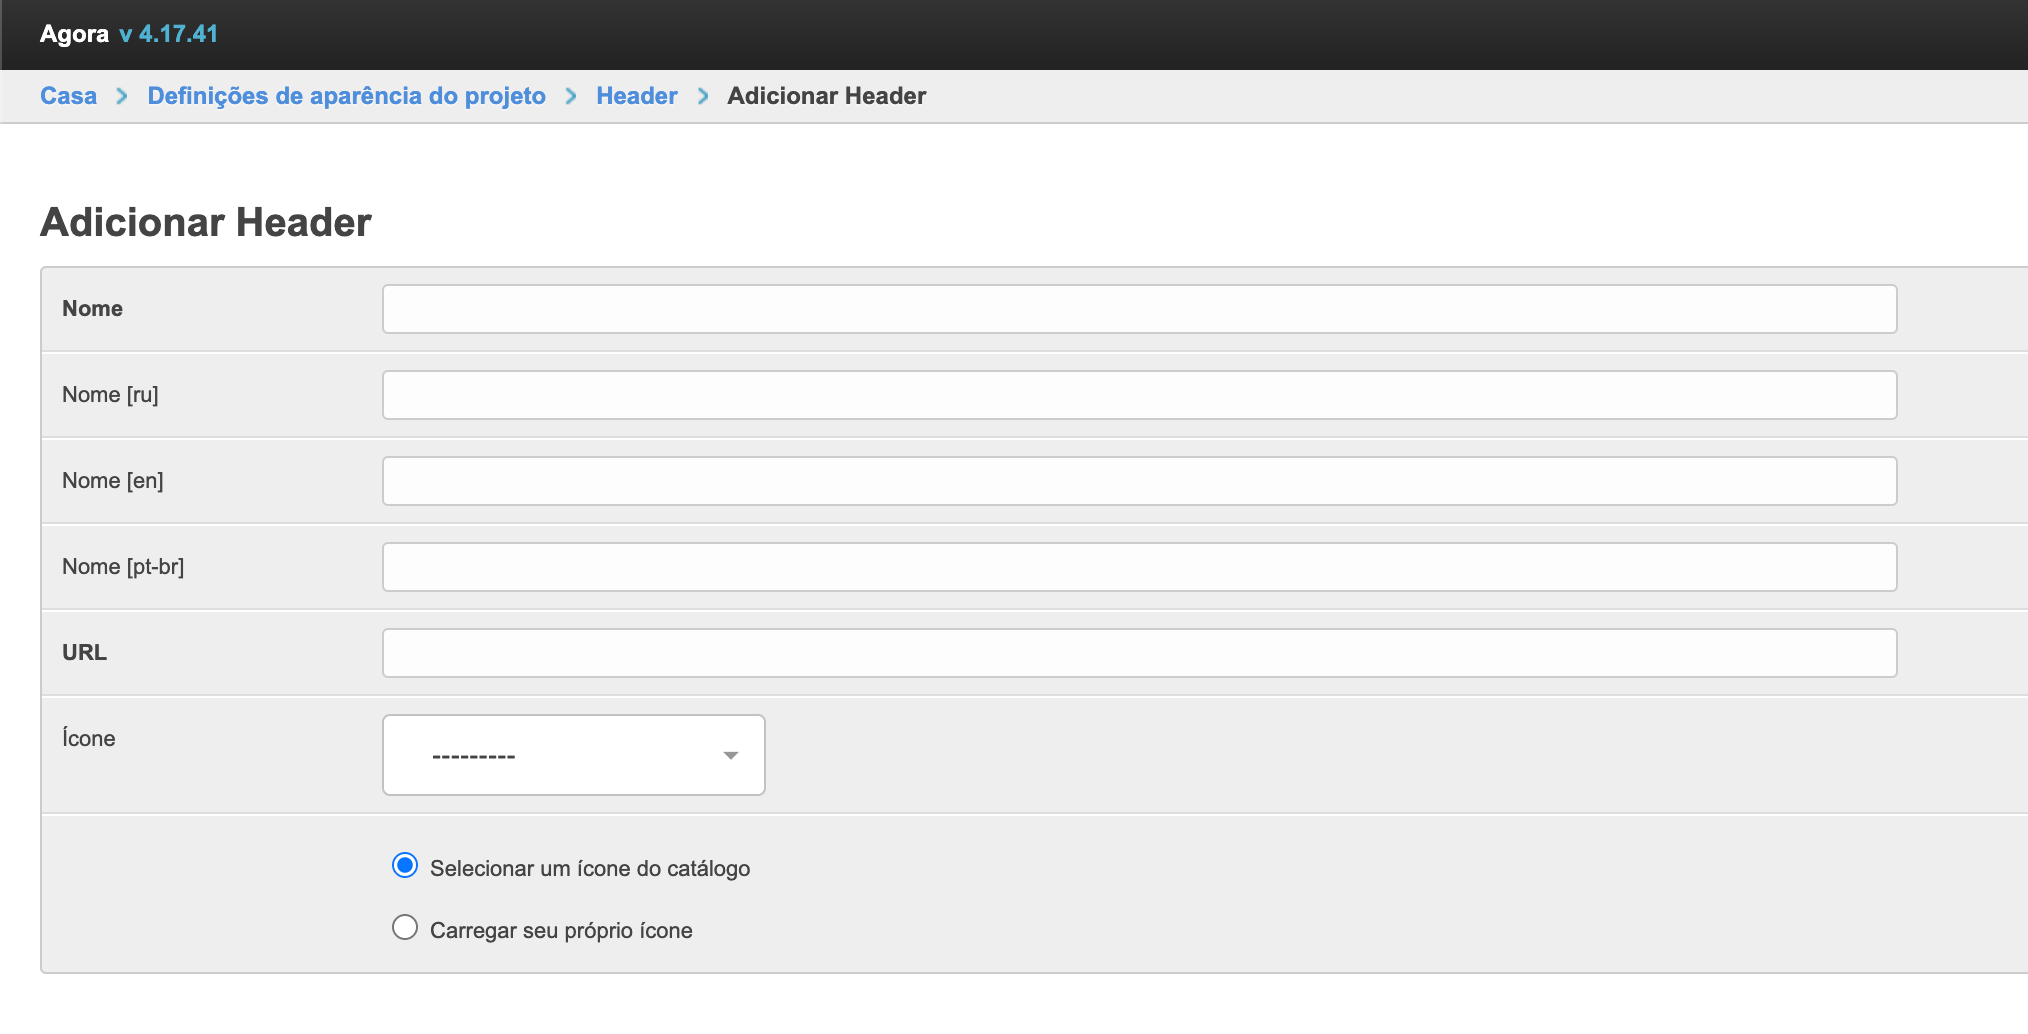Click the bold URL field label

click(84, 652)
